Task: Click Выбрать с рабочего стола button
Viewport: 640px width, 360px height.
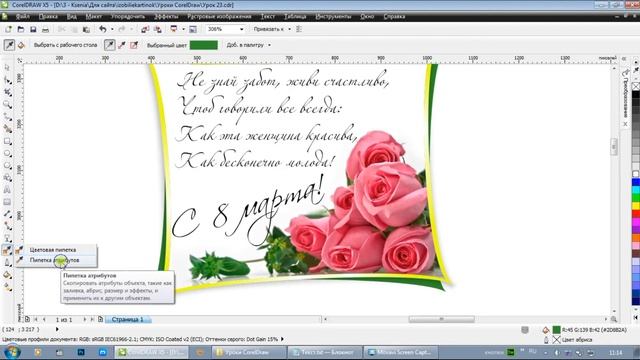Action: (x=65, y=45)
